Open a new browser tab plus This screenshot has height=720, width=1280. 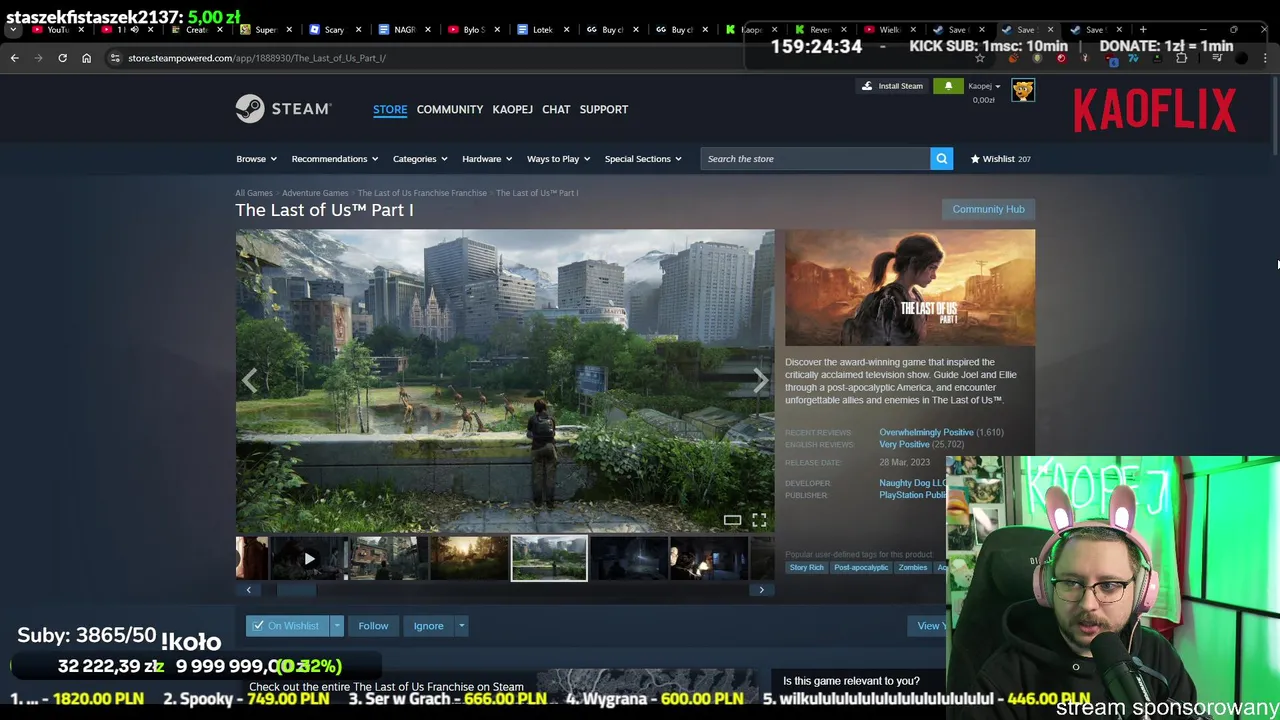click(1143, 29)
